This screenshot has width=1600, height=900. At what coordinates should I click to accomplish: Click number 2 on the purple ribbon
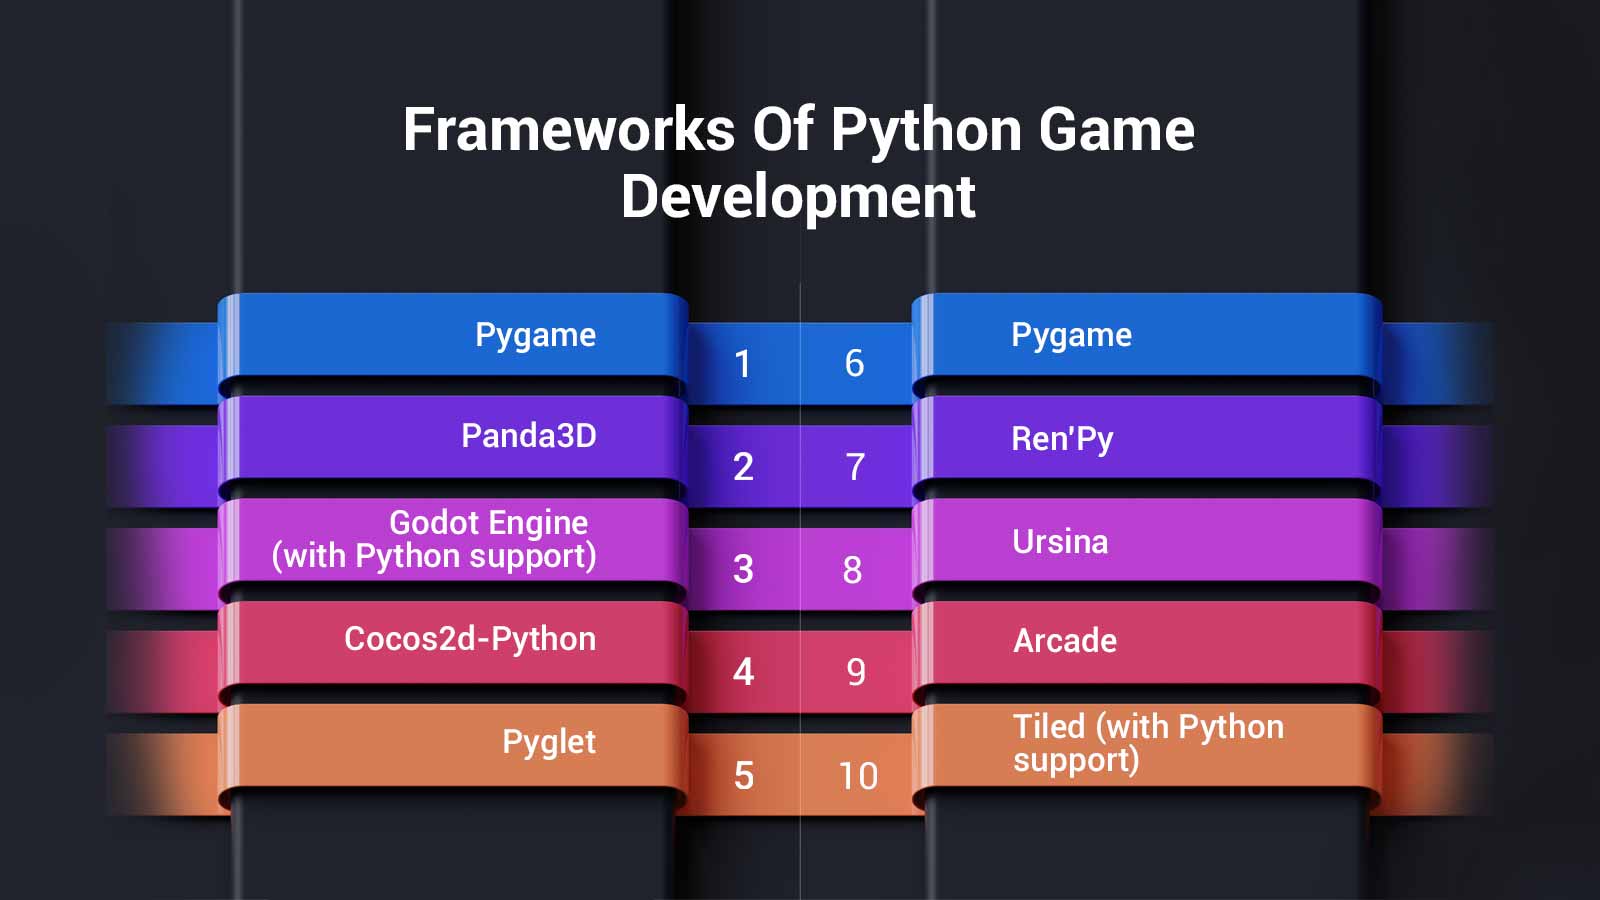pyautogui.click(x=743, y=467)
